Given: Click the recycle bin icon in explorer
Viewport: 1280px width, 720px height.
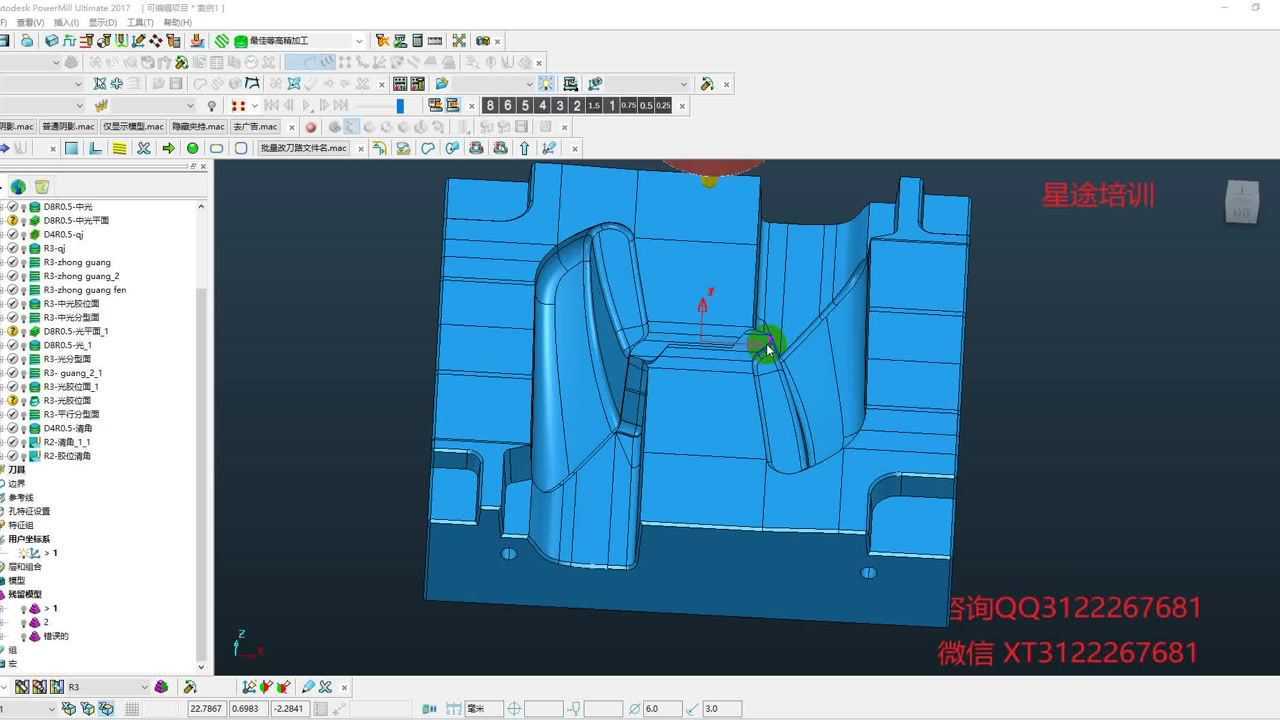Looking at the screenshot, I should 42,187.
